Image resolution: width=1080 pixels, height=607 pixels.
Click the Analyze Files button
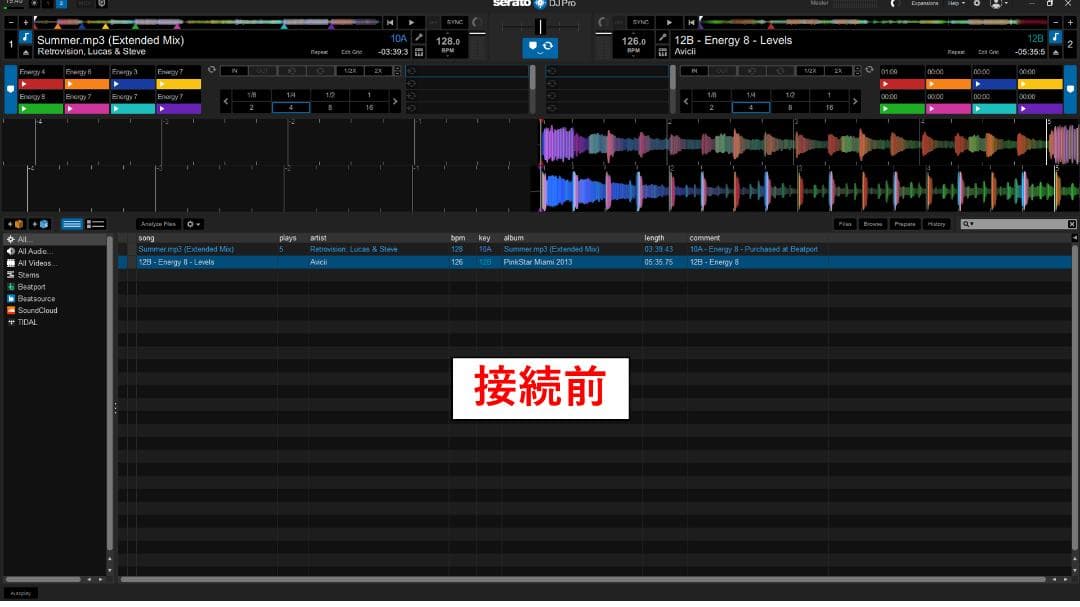point(157,224)
